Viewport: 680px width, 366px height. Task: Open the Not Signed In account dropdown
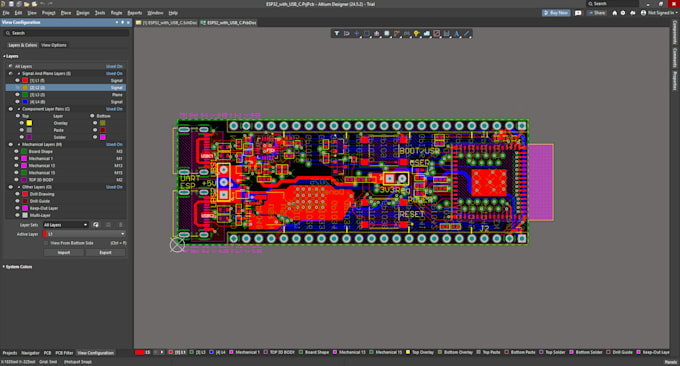pyautogui.click(x=658, y=13)
